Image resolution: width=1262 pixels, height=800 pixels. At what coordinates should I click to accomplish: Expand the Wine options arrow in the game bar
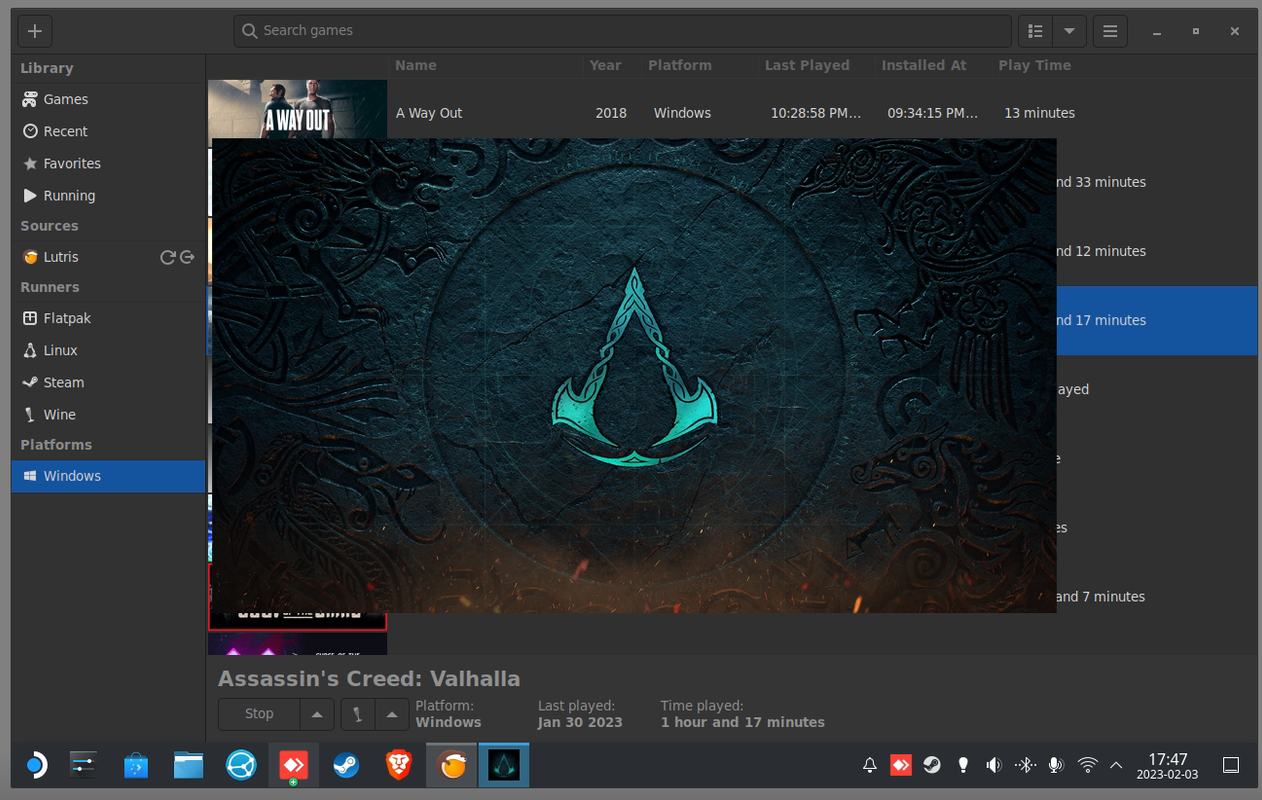point(392,714)
